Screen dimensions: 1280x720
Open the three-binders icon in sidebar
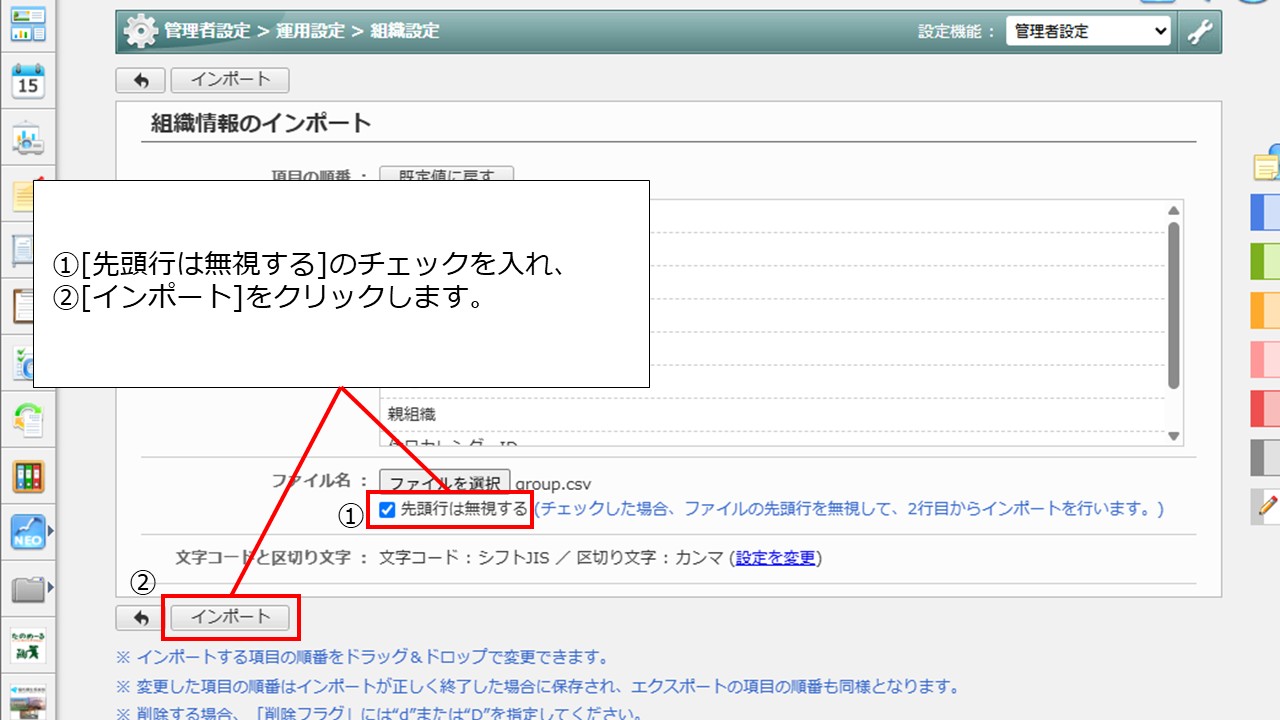pyautogui.click(x=27, y=476)
